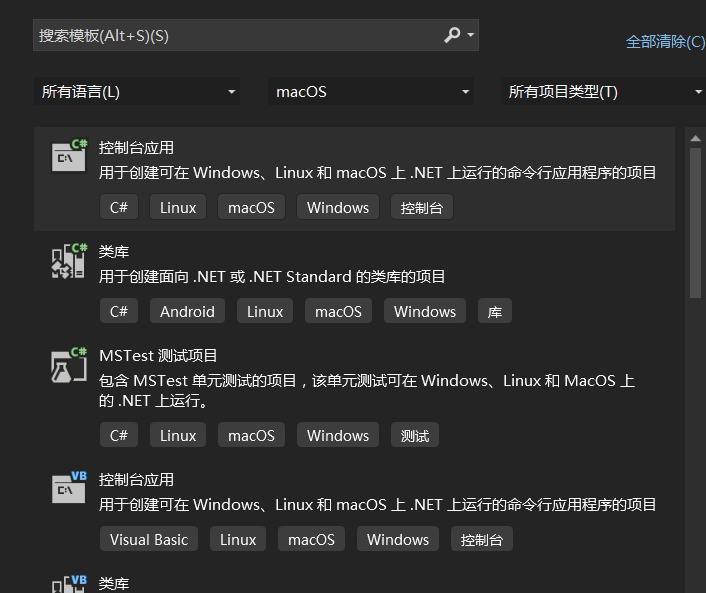Click the MSTest 测试项目 flask icon
706x593 pixels.
pos(69,365)
